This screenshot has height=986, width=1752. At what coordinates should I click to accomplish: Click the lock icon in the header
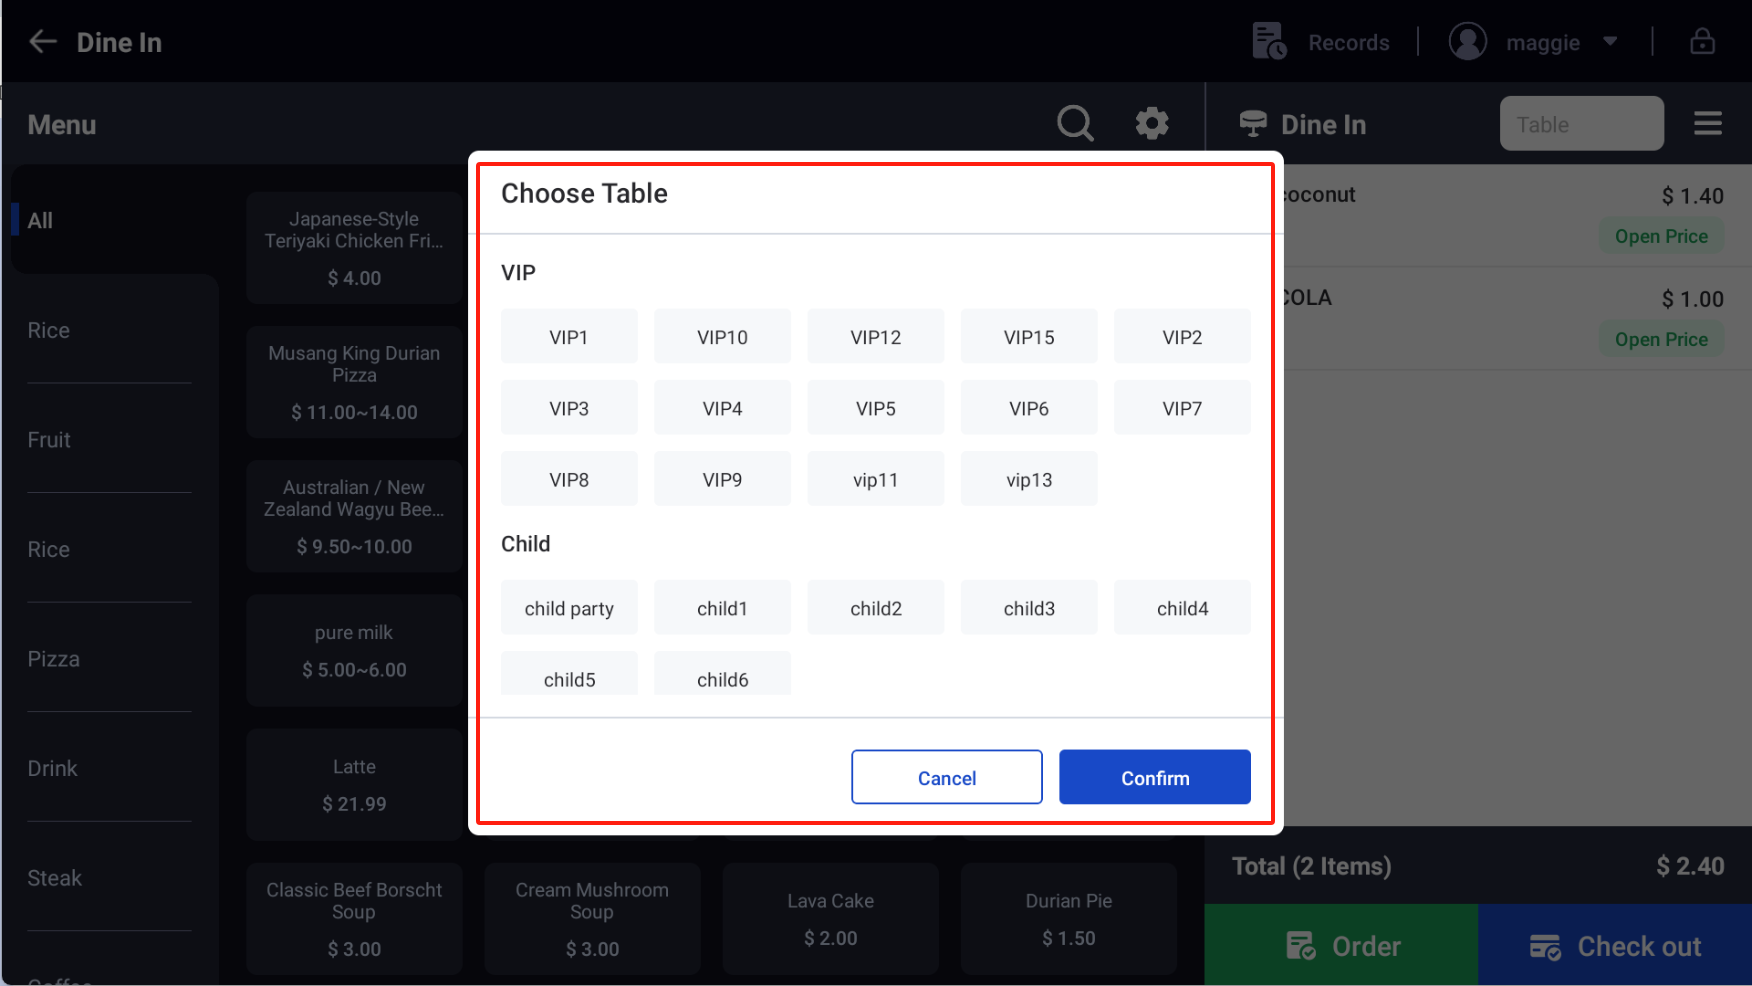click(x=1702, y=41)
